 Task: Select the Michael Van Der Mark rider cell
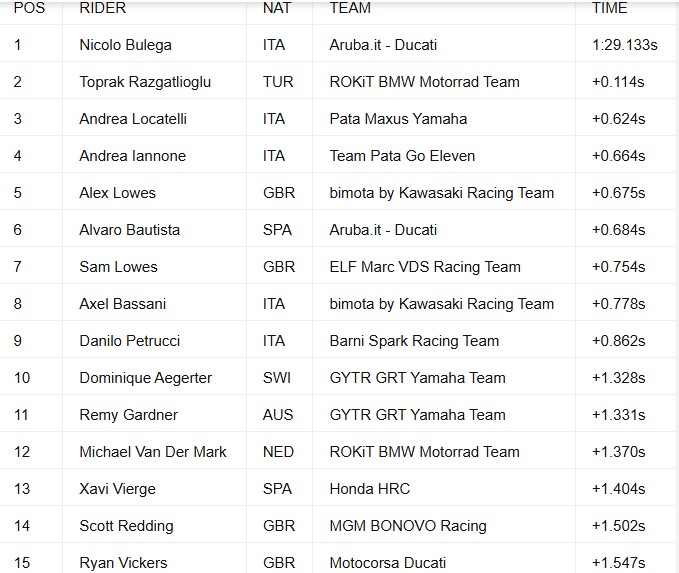pyautogui.click(x=153, y=452)
